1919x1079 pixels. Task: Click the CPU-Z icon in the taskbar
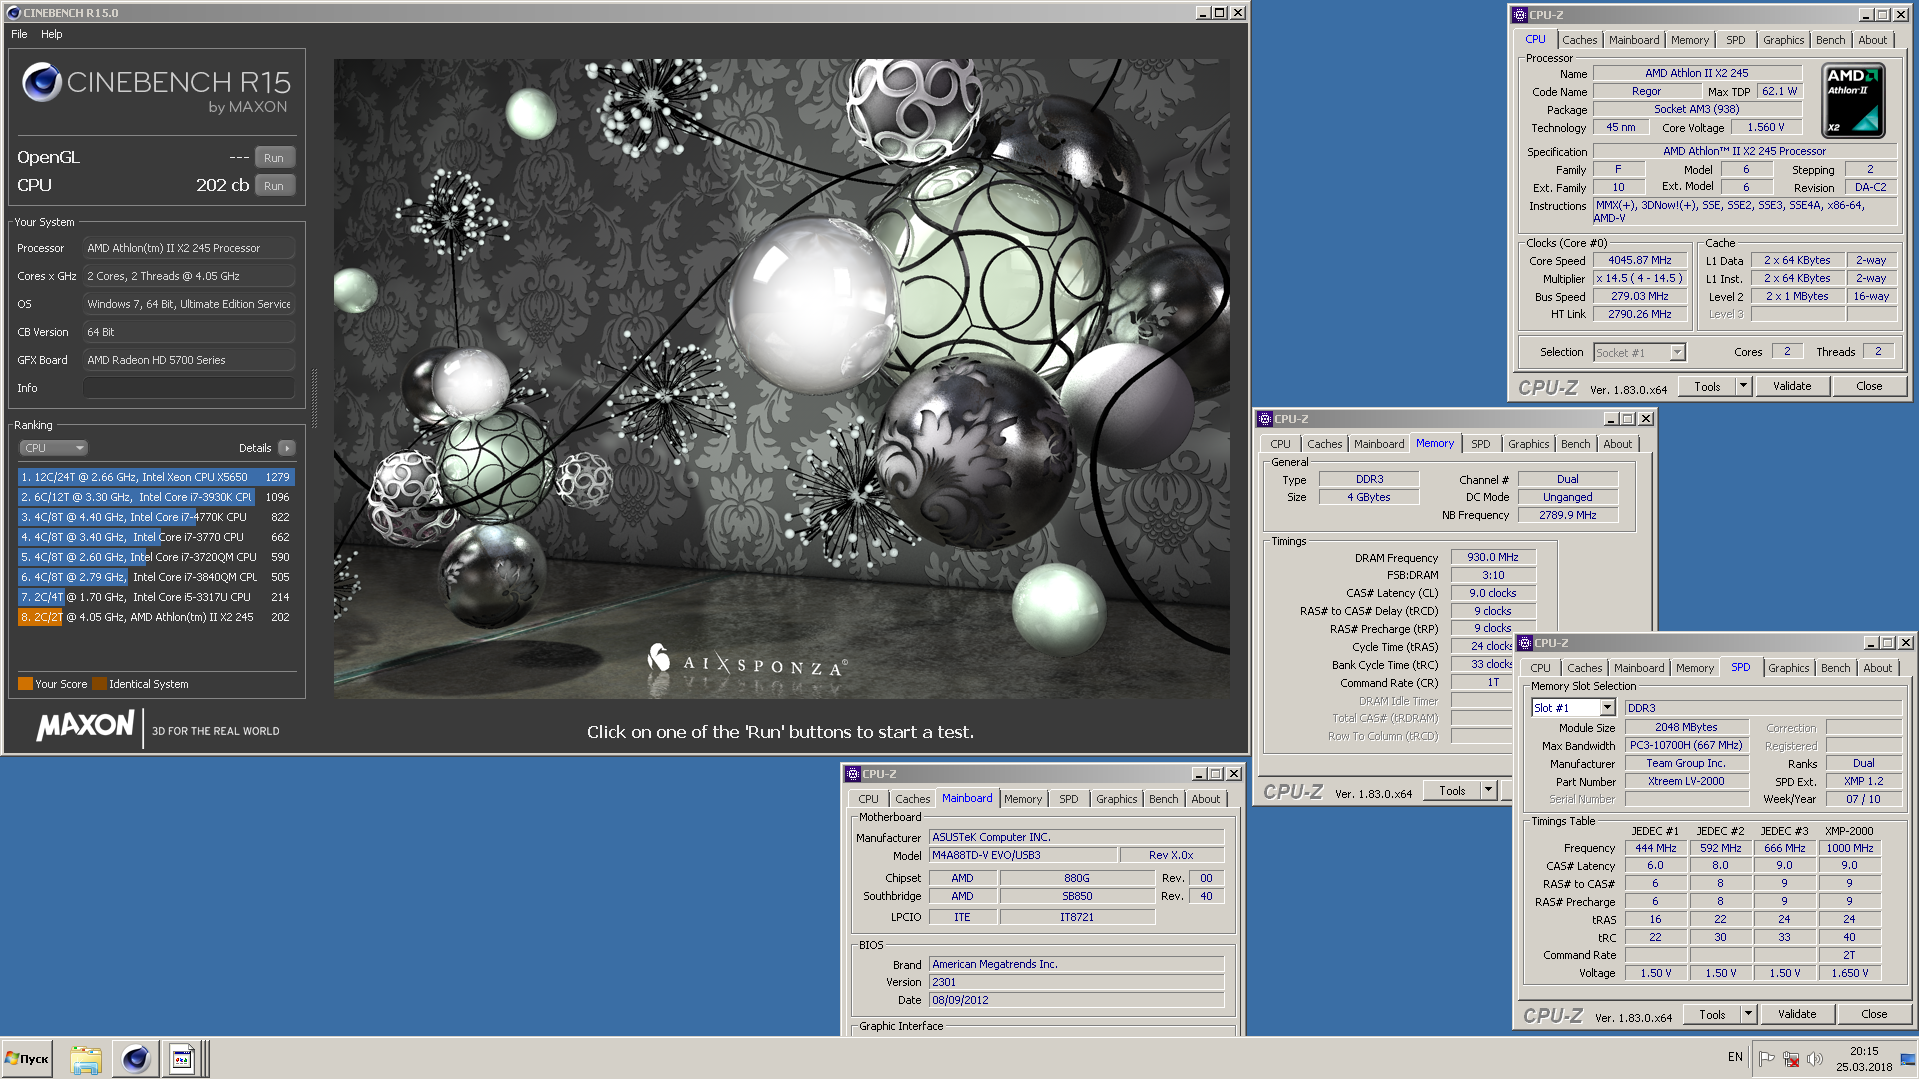(x=182, y=1058)
